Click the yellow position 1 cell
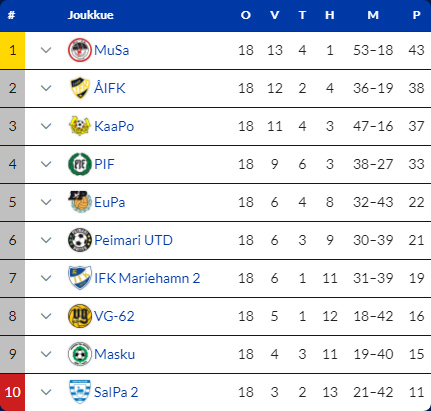Screen dimensions: 431x411 (x=12, y=50)
